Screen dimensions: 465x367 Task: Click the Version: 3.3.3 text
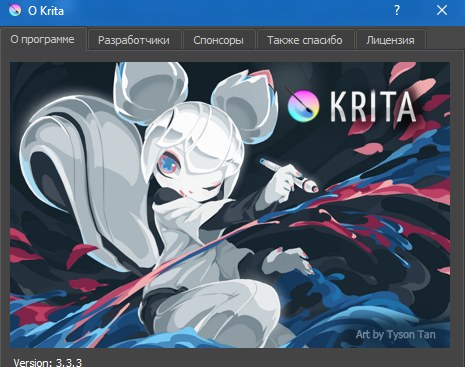pos(48,362)
